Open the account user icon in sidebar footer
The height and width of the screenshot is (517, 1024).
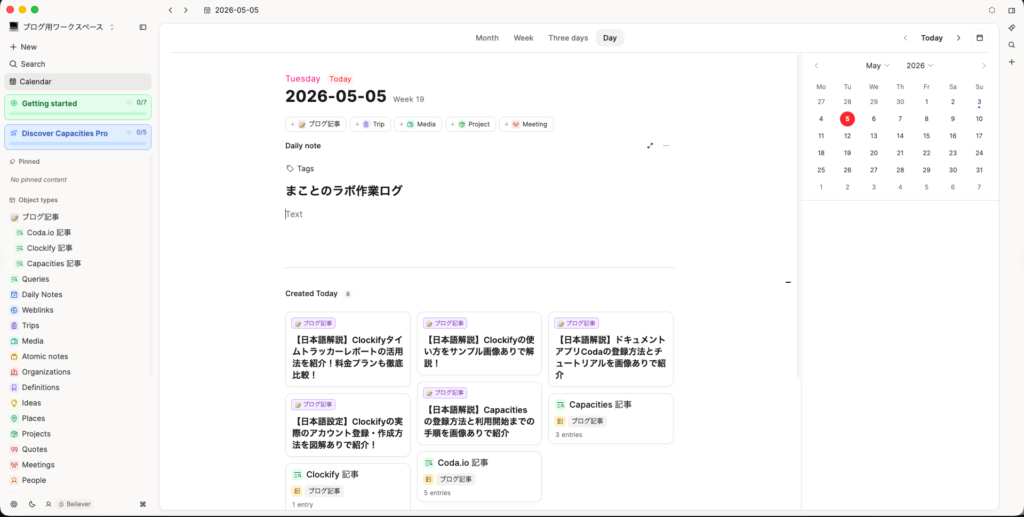point(48,504)
